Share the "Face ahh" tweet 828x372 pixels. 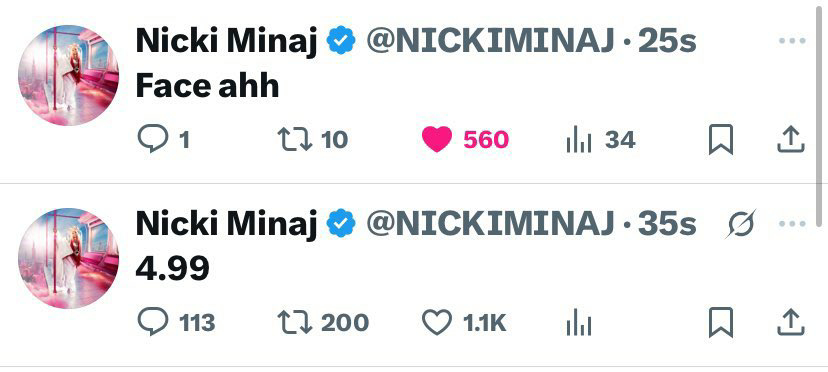click(x=791, y=140)
